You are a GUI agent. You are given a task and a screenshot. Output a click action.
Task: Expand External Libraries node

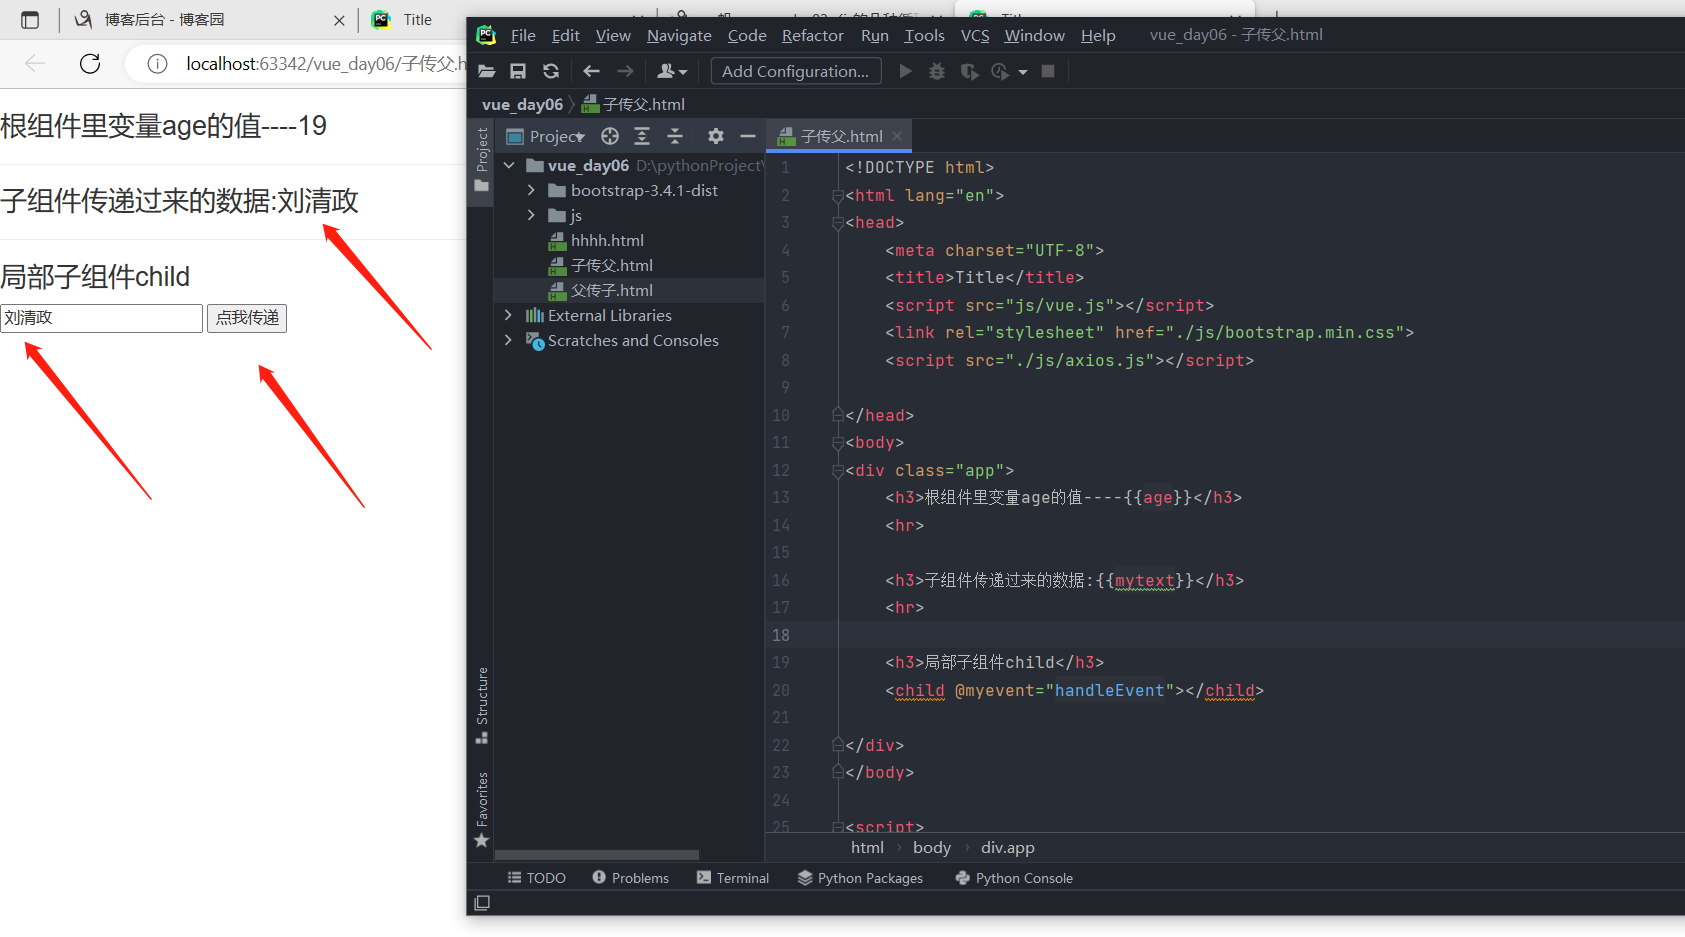(x=509, y=315)
